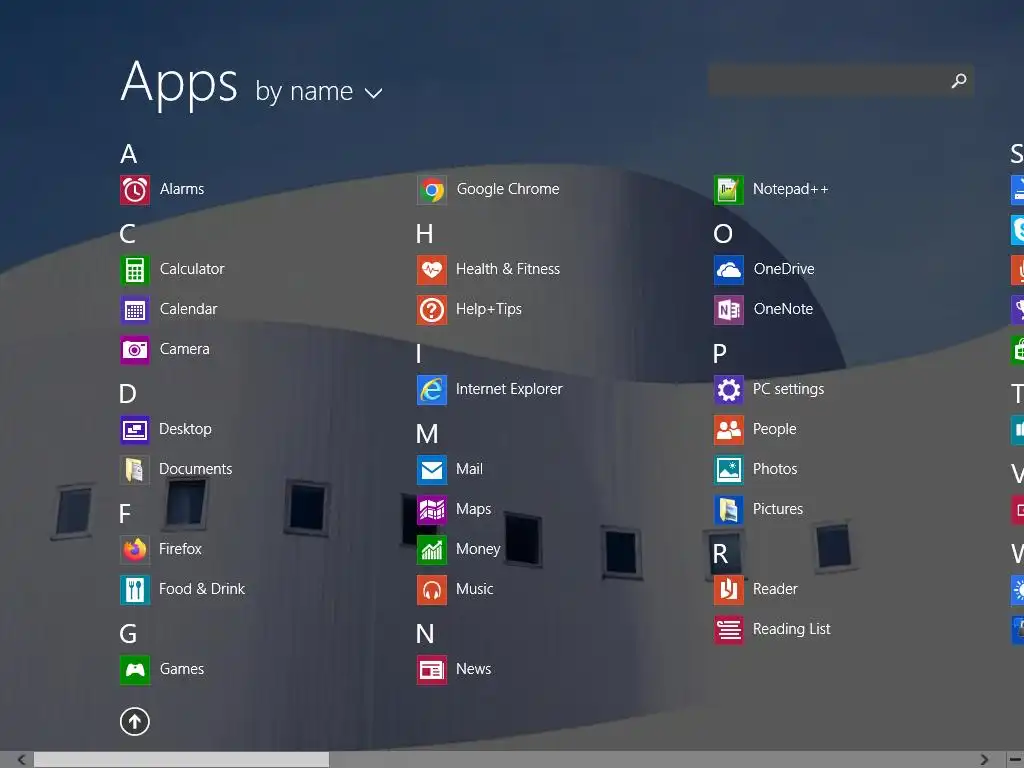This screenshot has height=768, width=1024.
Task: Open the Food & Drink app icon
Action: tap(135, 590)
